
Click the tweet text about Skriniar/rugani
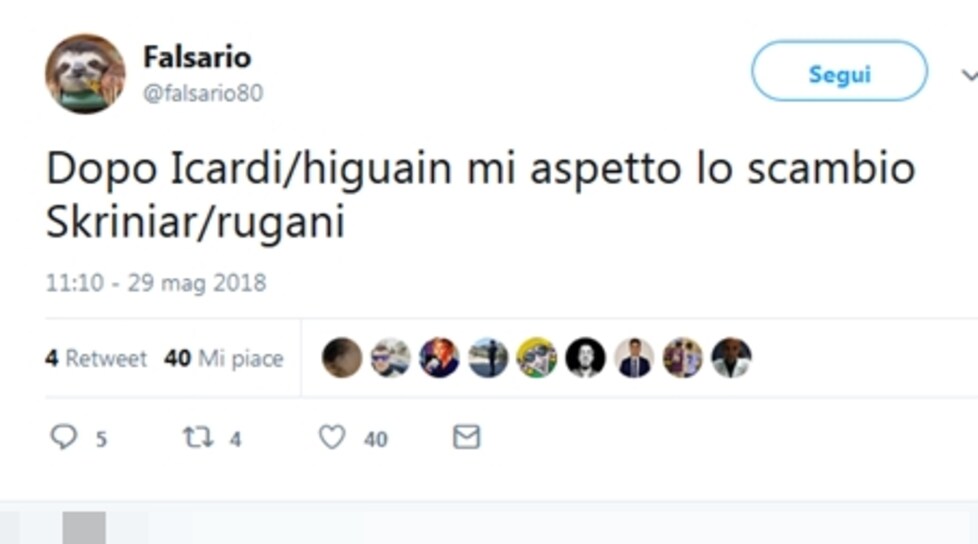coord(480,195)
